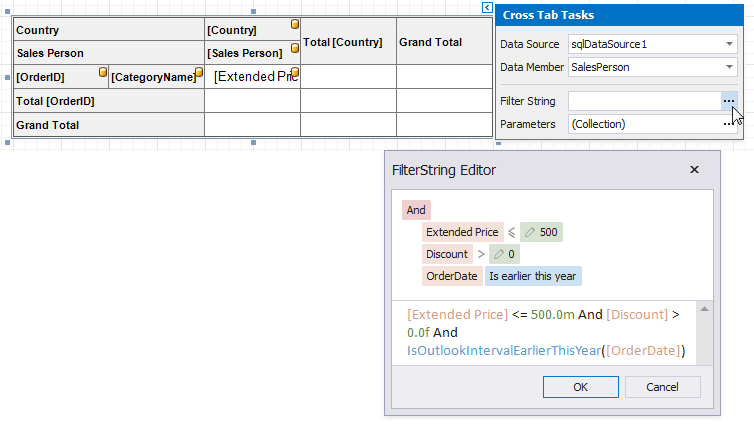Click database icon on the [Country] cell
754x424 pixels.
pyautogui.click(x=295, y=24)
